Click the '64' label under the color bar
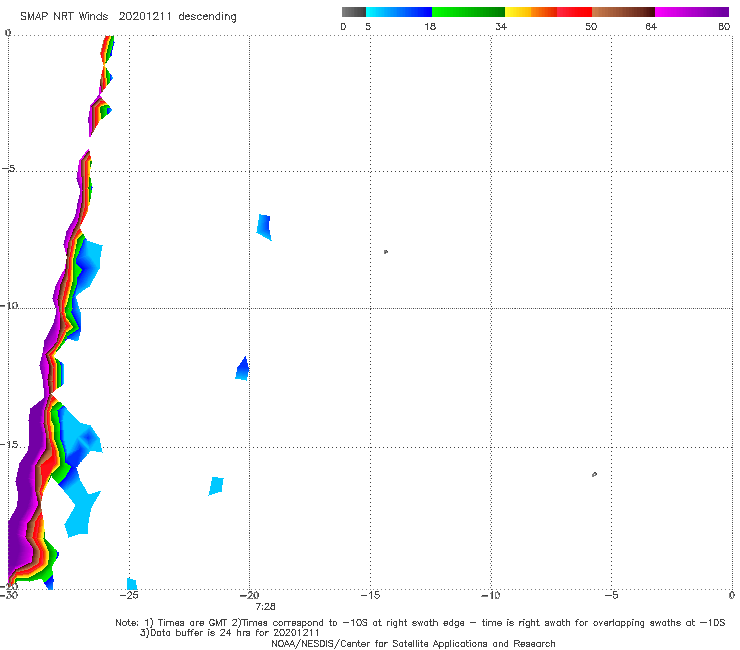Screen dimensions: 740x650 pyautogui.click(x=651, y=26)
